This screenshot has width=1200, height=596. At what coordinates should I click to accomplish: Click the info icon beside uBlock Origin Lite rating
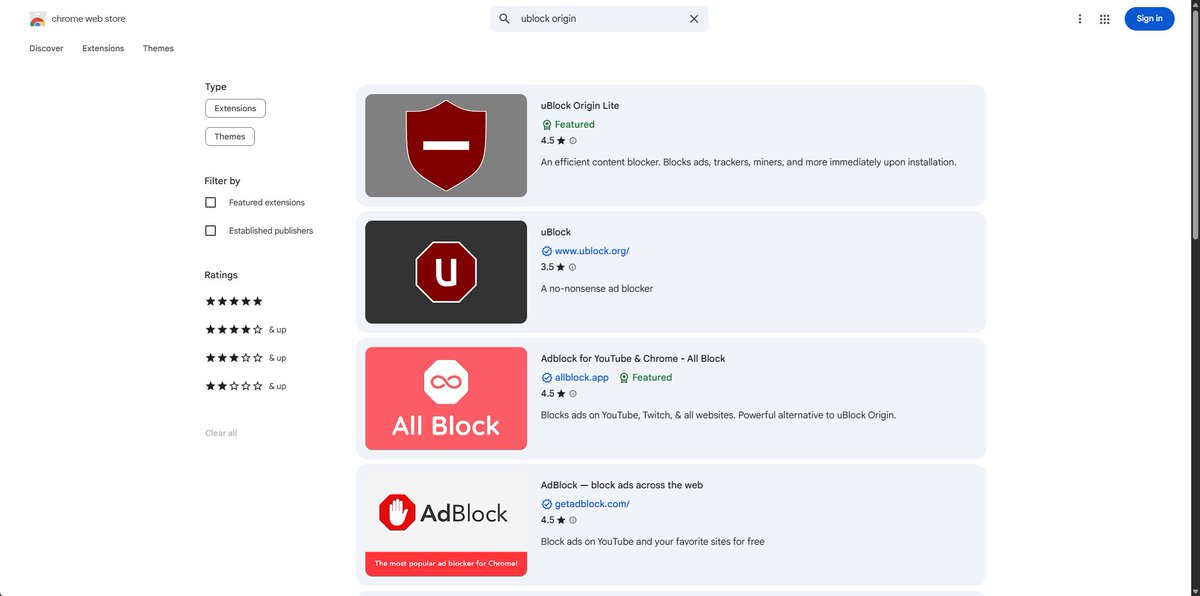click(573, 141)
